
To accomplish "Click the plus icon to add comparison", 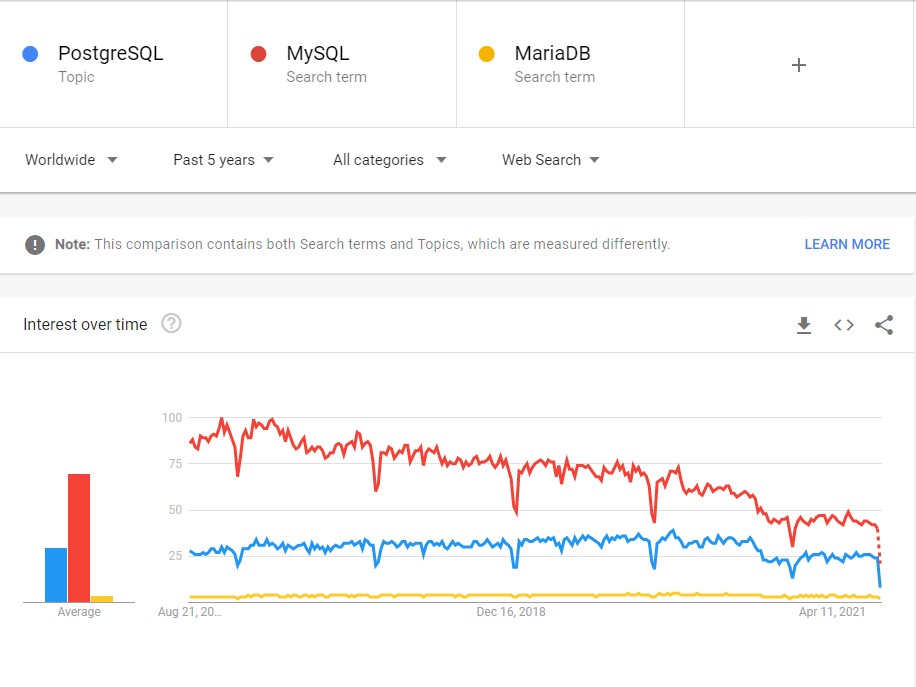I will click(799, 65).
